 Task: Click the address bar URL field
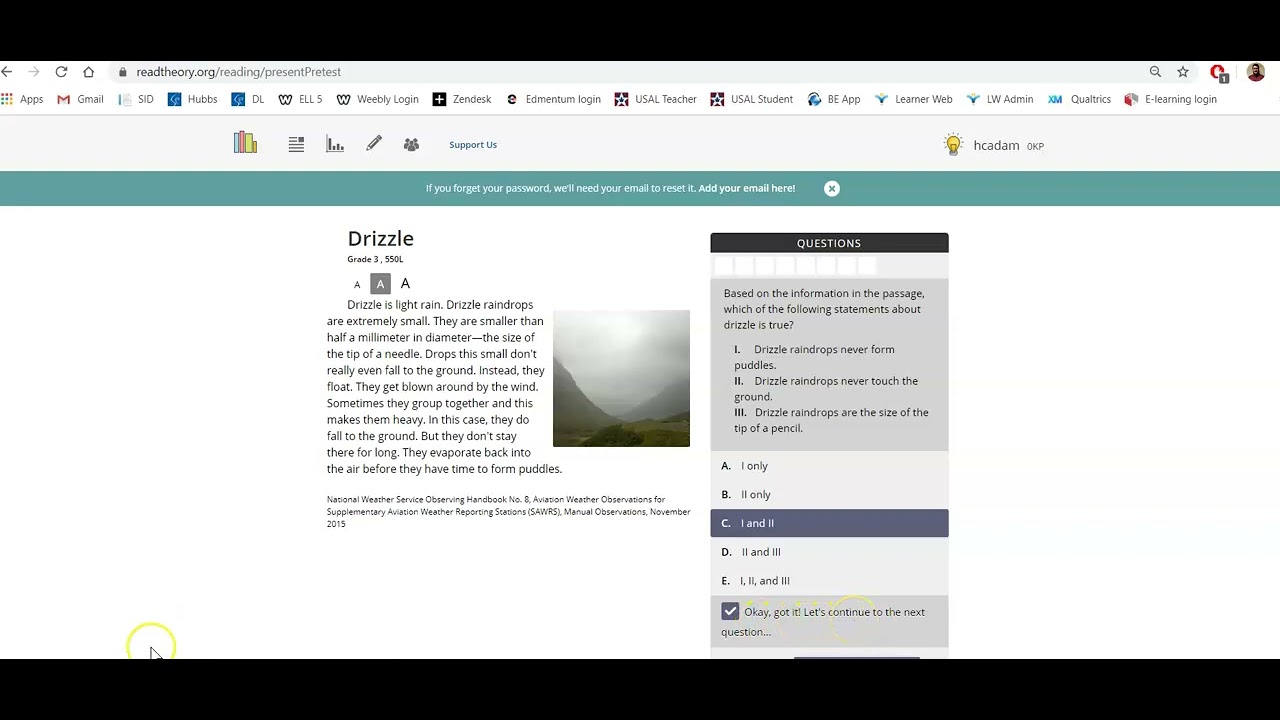pyautogui.click(x=238, y=72)
